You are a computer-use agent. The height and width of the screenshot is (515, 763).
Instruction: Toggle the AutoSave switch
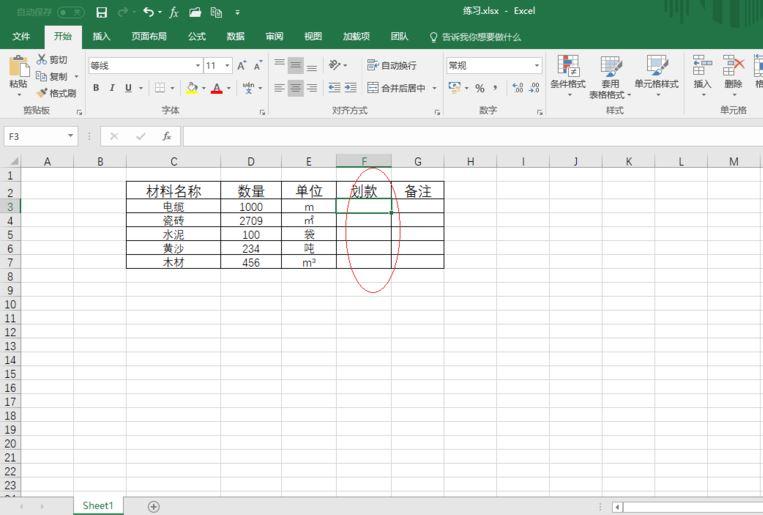[71, 12]
